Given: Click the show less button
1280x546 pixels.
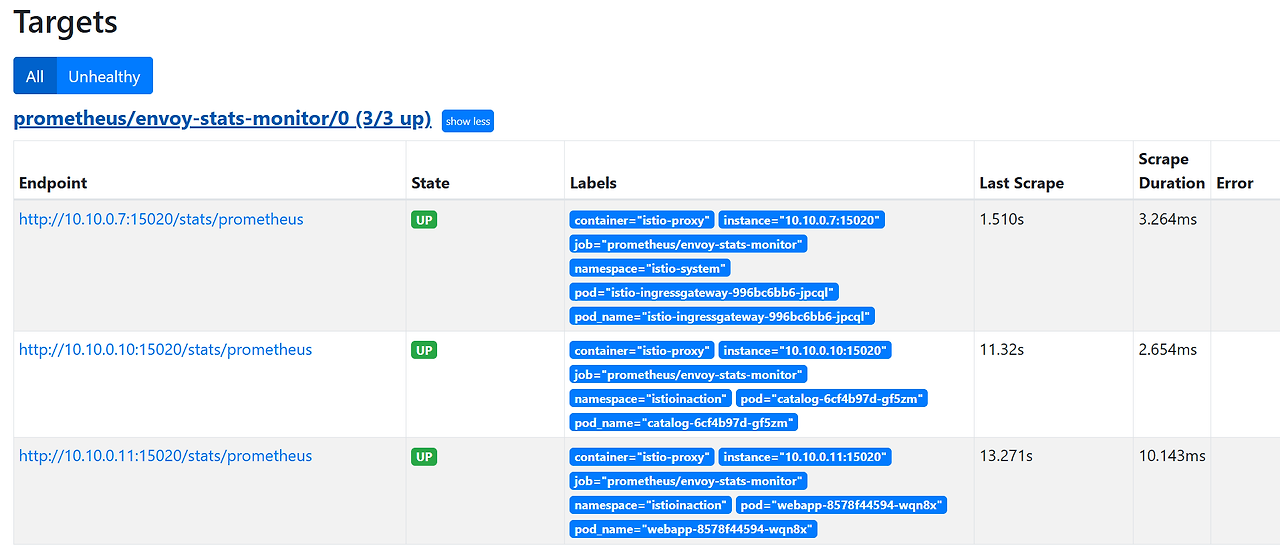Looking at the screenshot, I should [468, 121].
